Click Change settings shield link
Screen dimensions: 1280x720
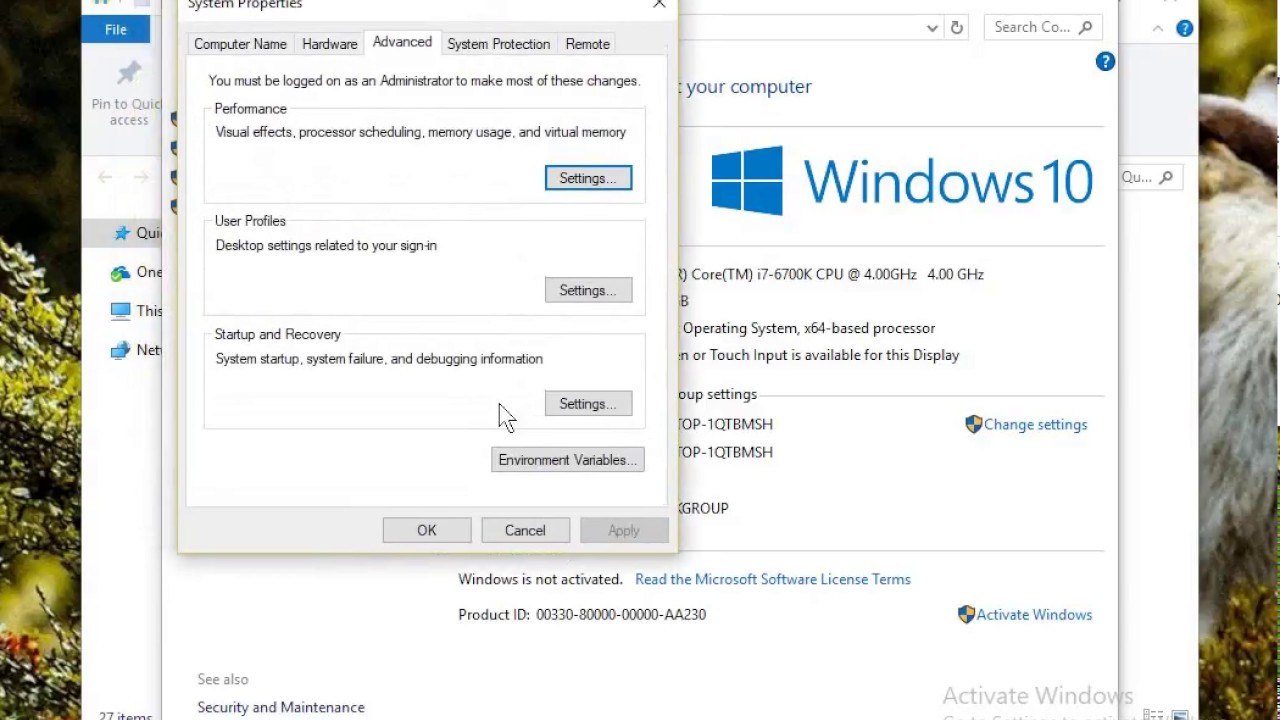[x=1026, y=424]
